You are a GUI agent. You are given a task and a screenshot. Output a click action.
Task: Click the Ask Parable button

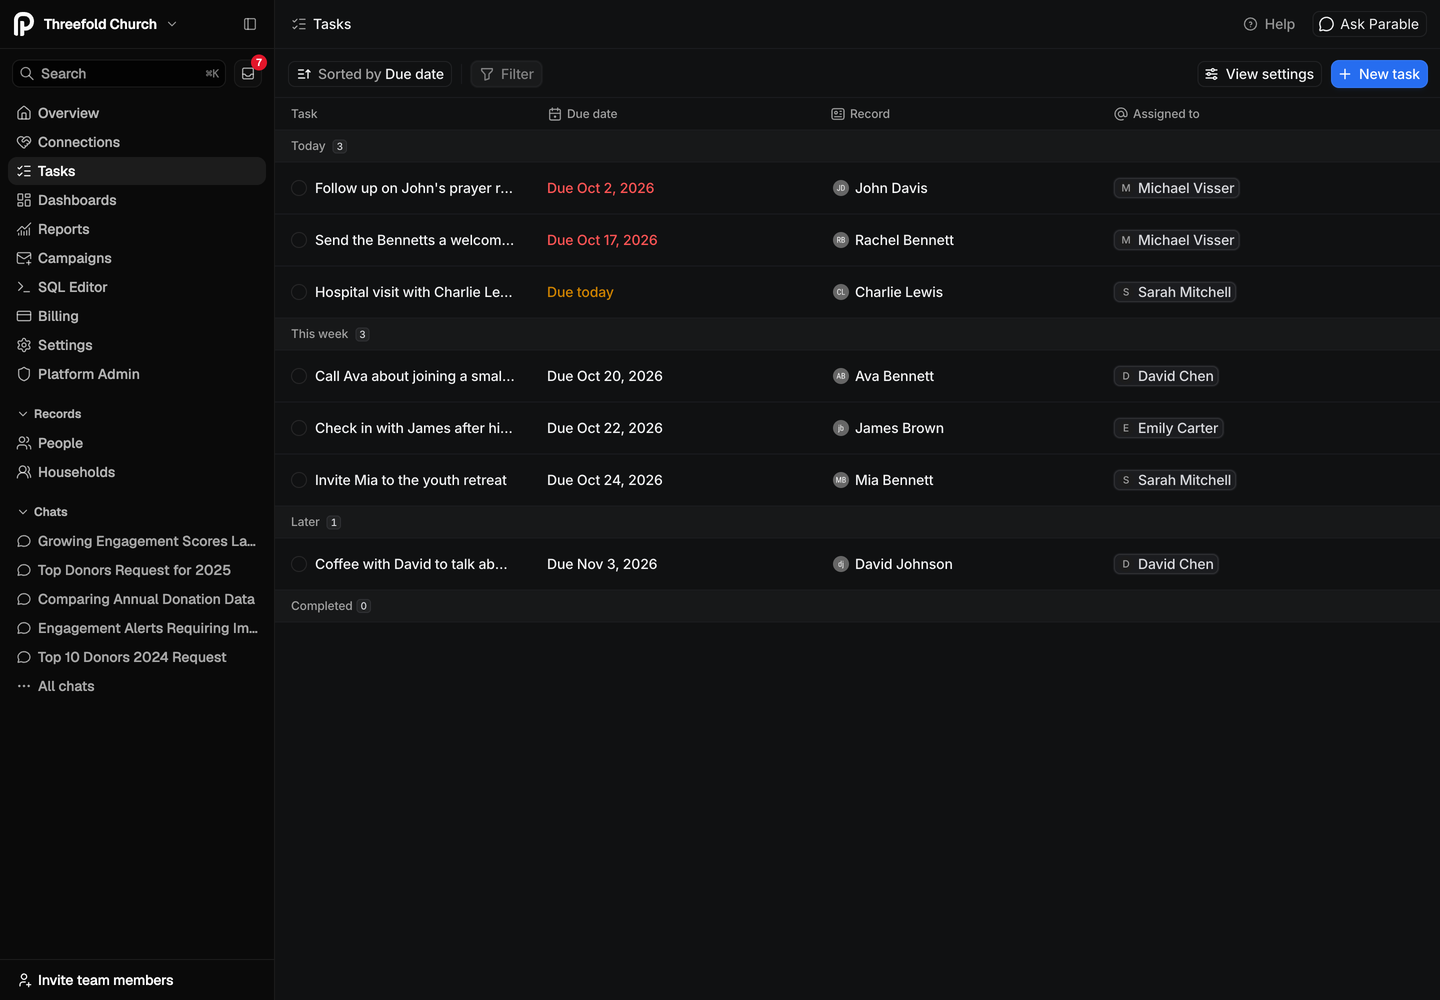1369,24
